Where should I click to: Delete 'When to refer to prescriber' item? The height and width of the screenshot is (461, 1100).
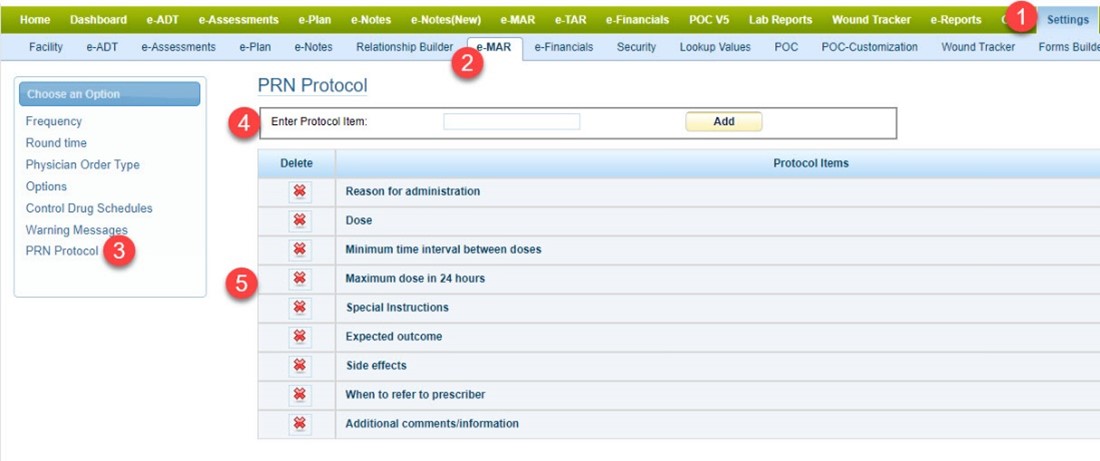[299, 394]
